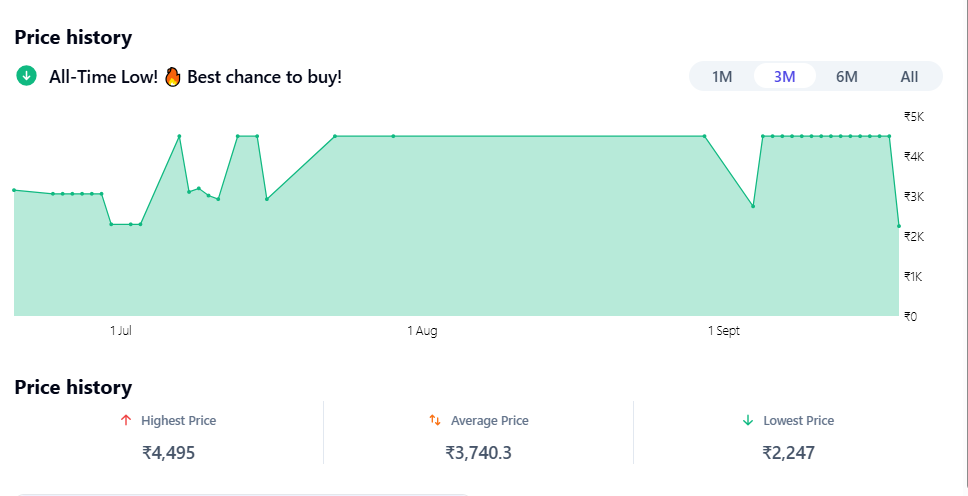Click the ₹5K y-axis label
This screenshot has height=496, width=968.
coord(914,116)
